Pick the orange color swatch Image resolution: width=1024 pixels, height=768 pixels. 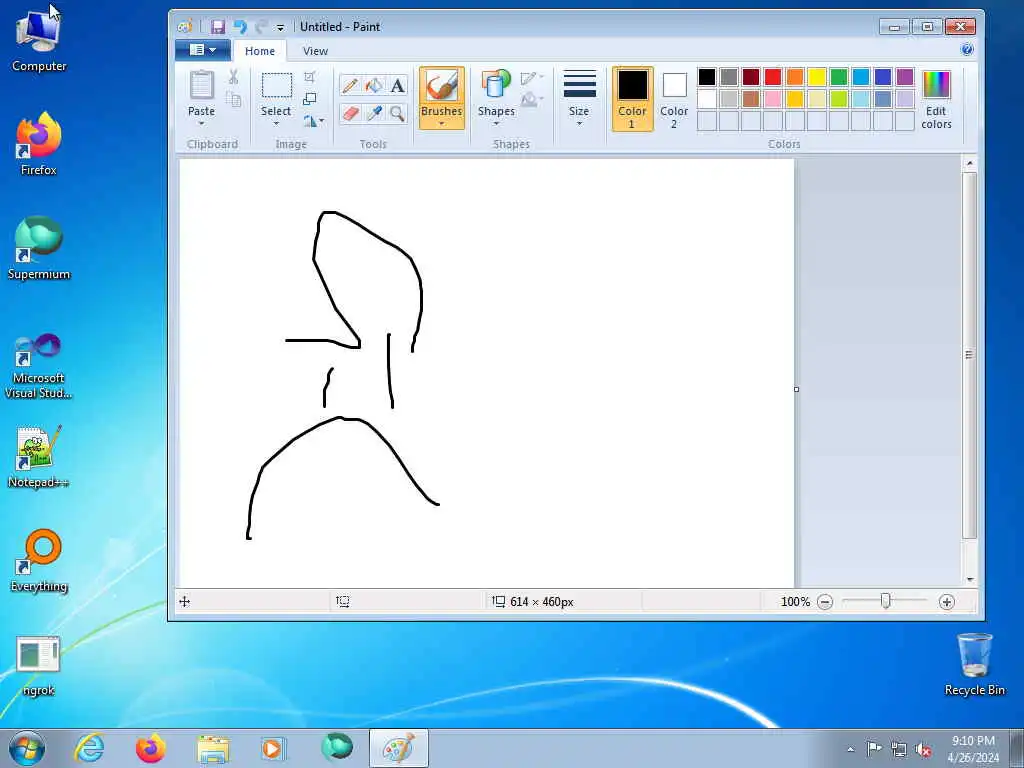(x=795, y=77)
